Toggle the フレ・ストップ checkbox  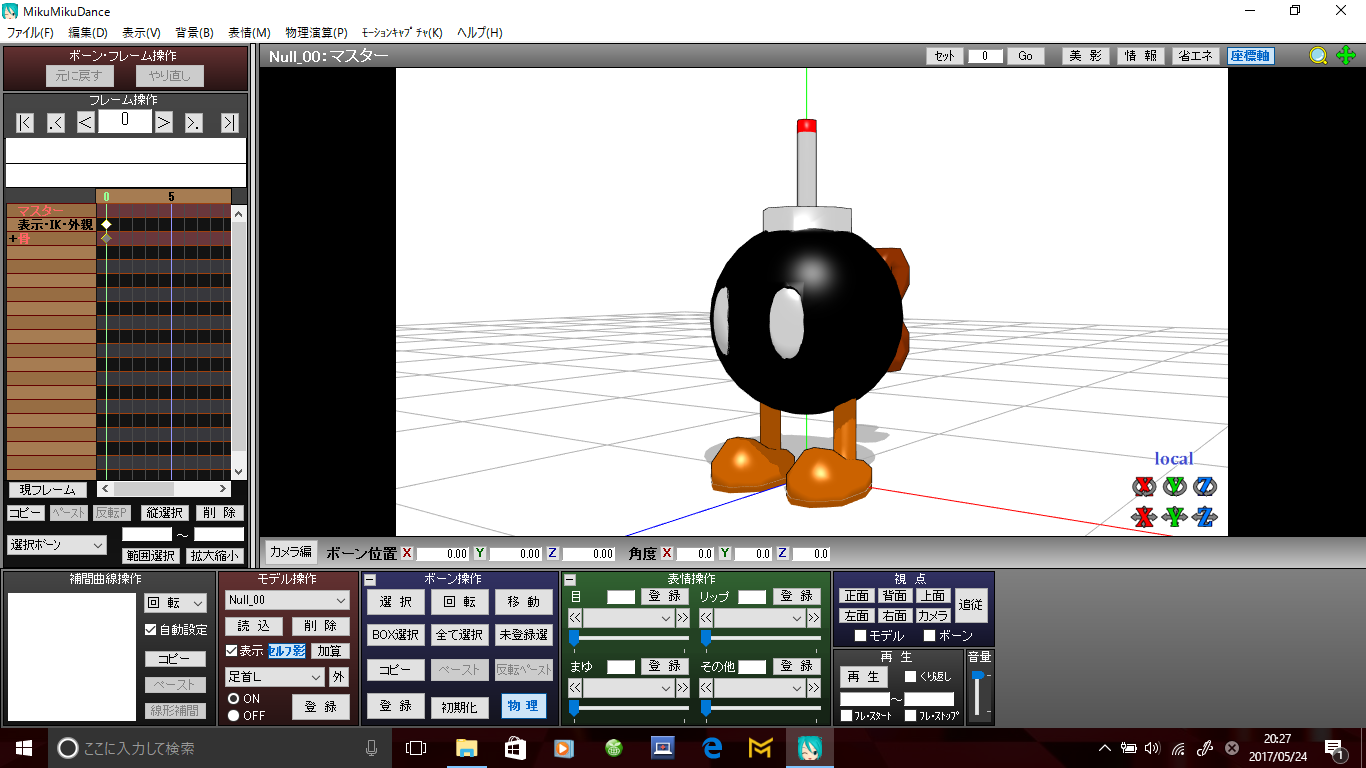911,716
